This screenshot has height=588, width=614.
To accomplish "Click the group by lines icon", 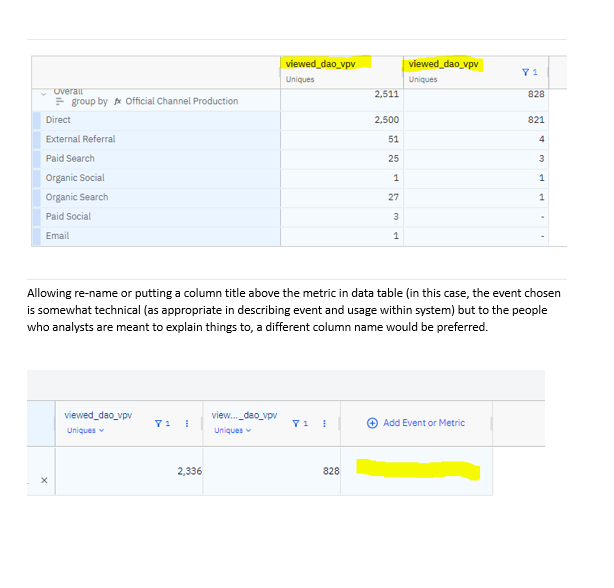I will click(60, 101).
